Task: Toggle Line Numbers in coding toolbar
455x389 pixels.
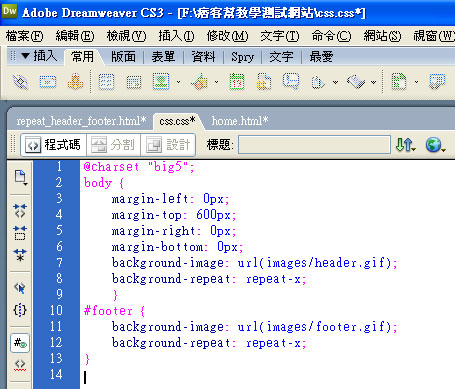Action: 20,343
